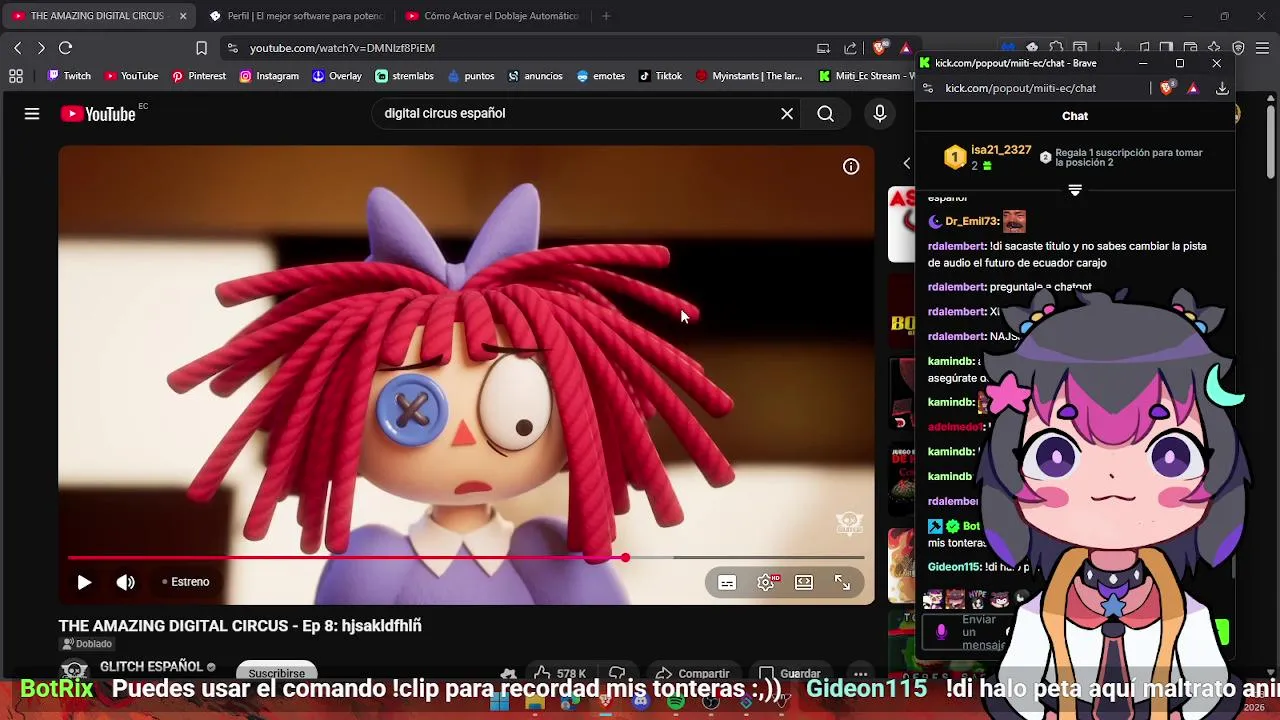Open the puntos bookmark

(471, 76)
